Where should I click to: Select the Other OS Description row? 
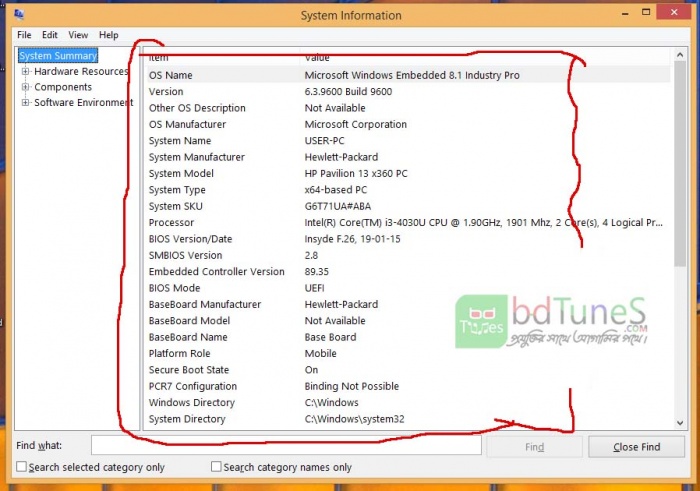pos(407,108)
